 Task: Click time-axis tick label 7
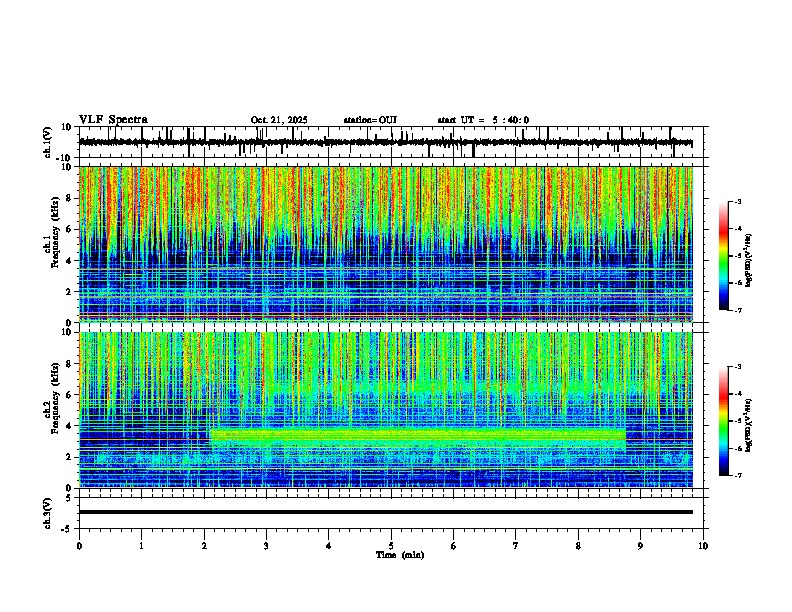pyautogui.click(x=516, y=546)
